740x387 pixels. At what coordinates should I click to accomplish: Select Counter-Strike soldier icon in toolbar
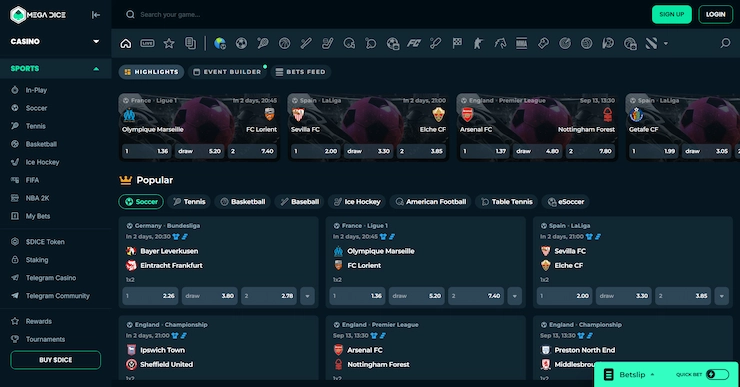479,43
